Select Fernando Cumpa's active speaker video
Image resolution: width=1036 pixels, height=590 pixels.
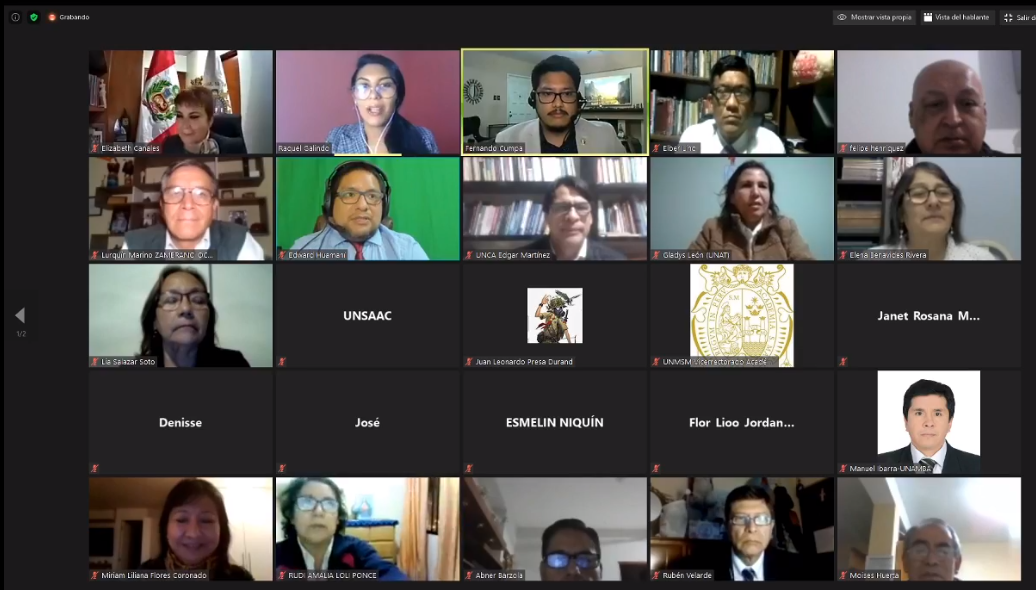(555, 102)
